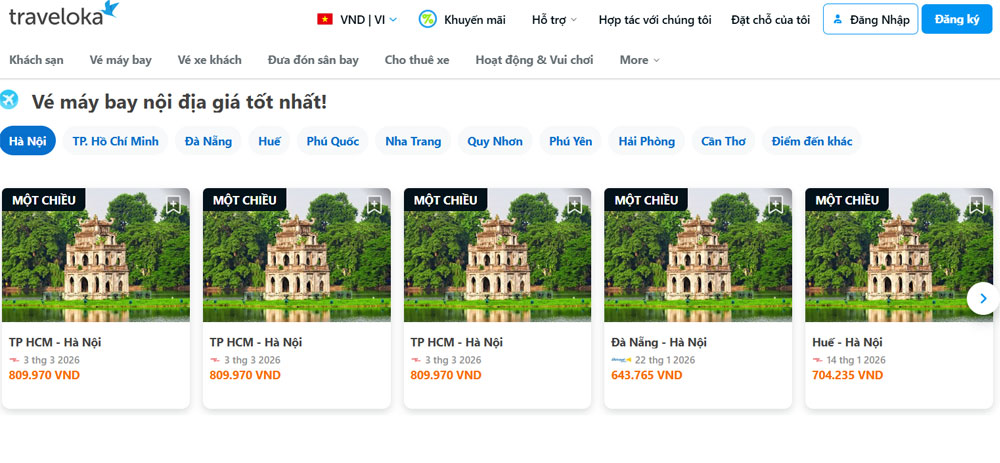Open the Đà Nẵng - Hà Nội card photo
The height and width of the screenshot is (463, 1000).
(698, 255)
